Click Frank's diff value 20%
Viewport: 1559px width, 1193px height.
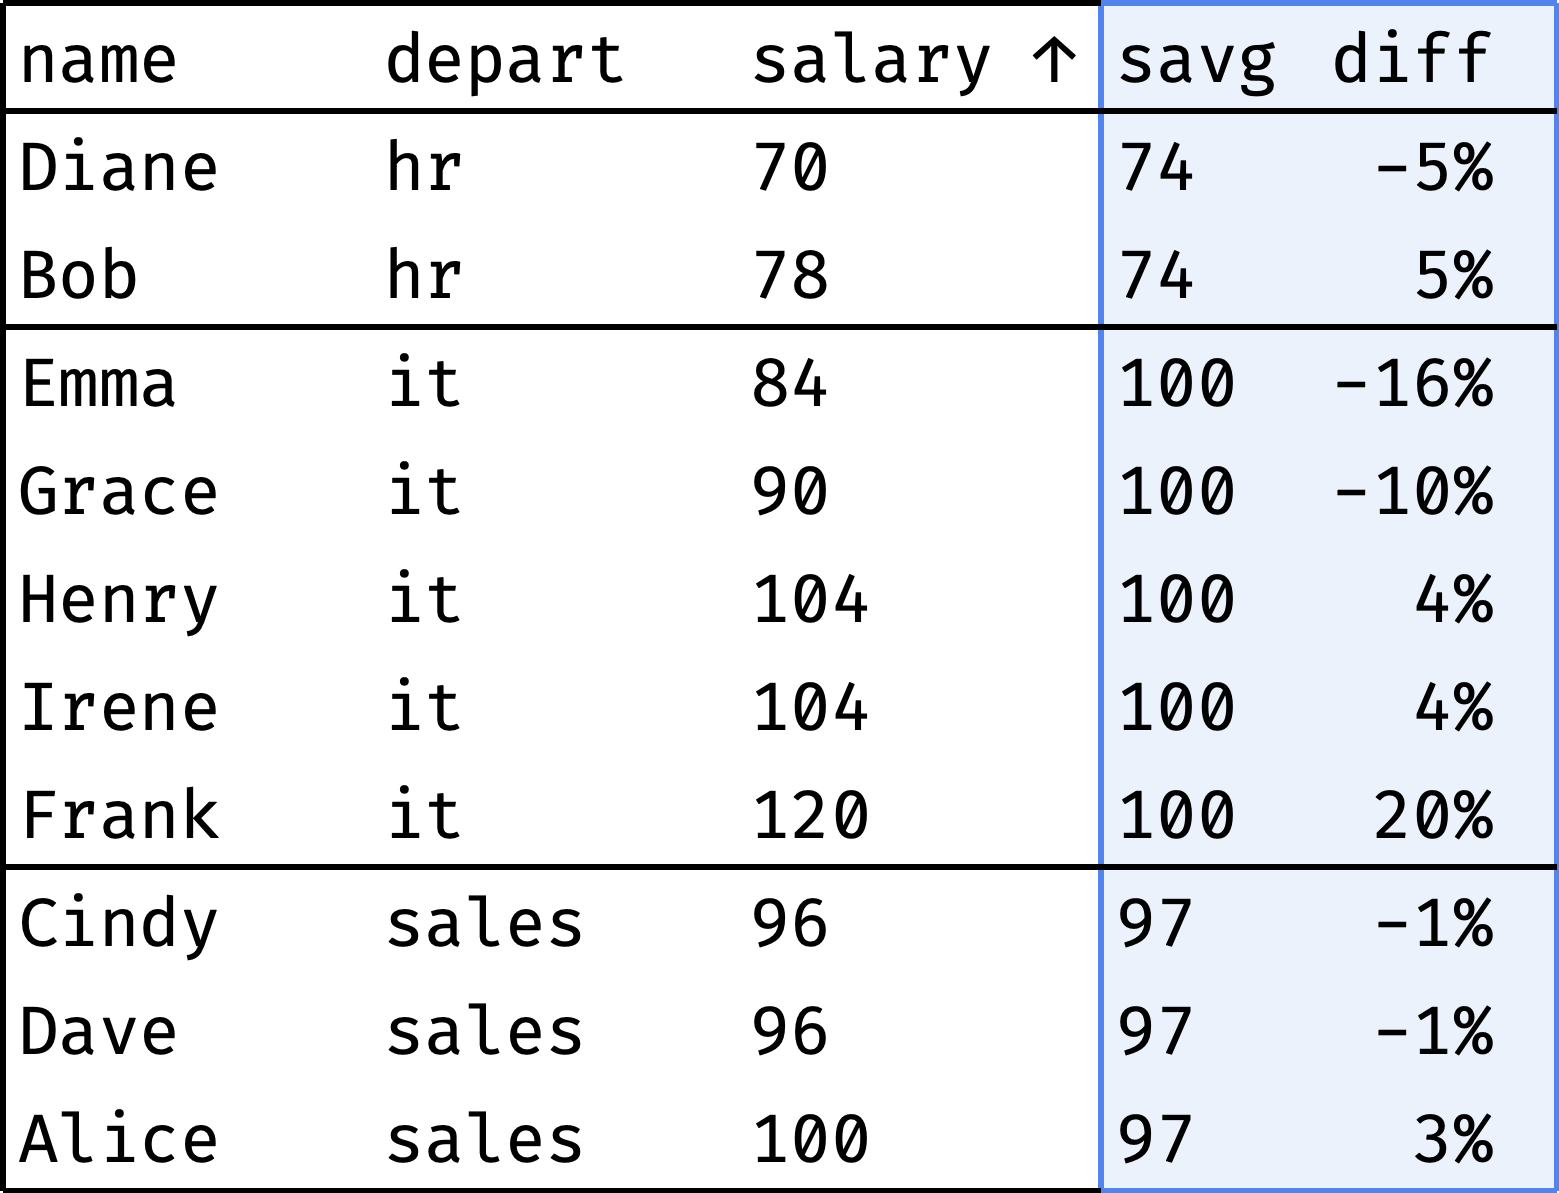tap(1434, 815)
